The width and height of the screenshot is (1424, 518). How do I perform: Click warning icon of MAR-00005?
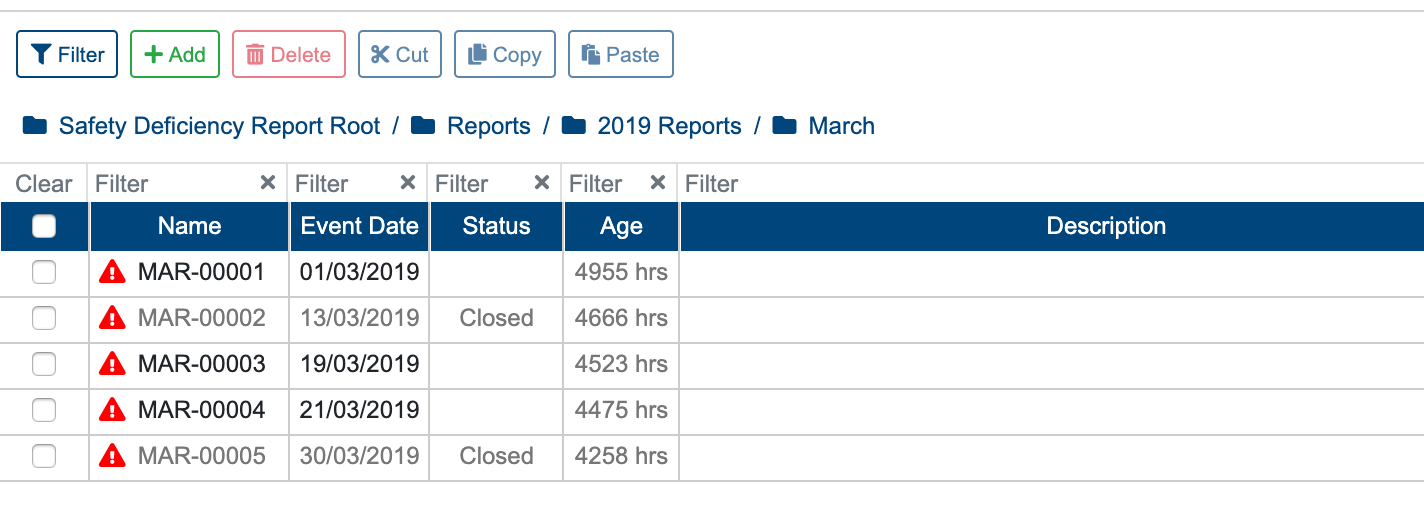pos(113,455)
